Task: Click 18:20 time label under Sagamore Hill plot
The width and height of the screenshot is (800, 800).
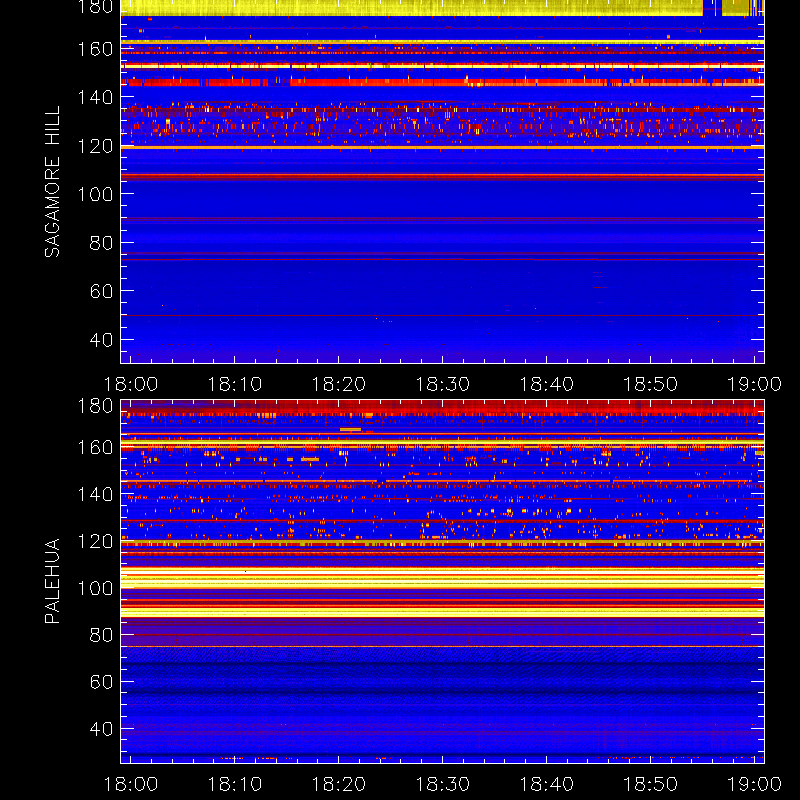Action: click(339, 384)
